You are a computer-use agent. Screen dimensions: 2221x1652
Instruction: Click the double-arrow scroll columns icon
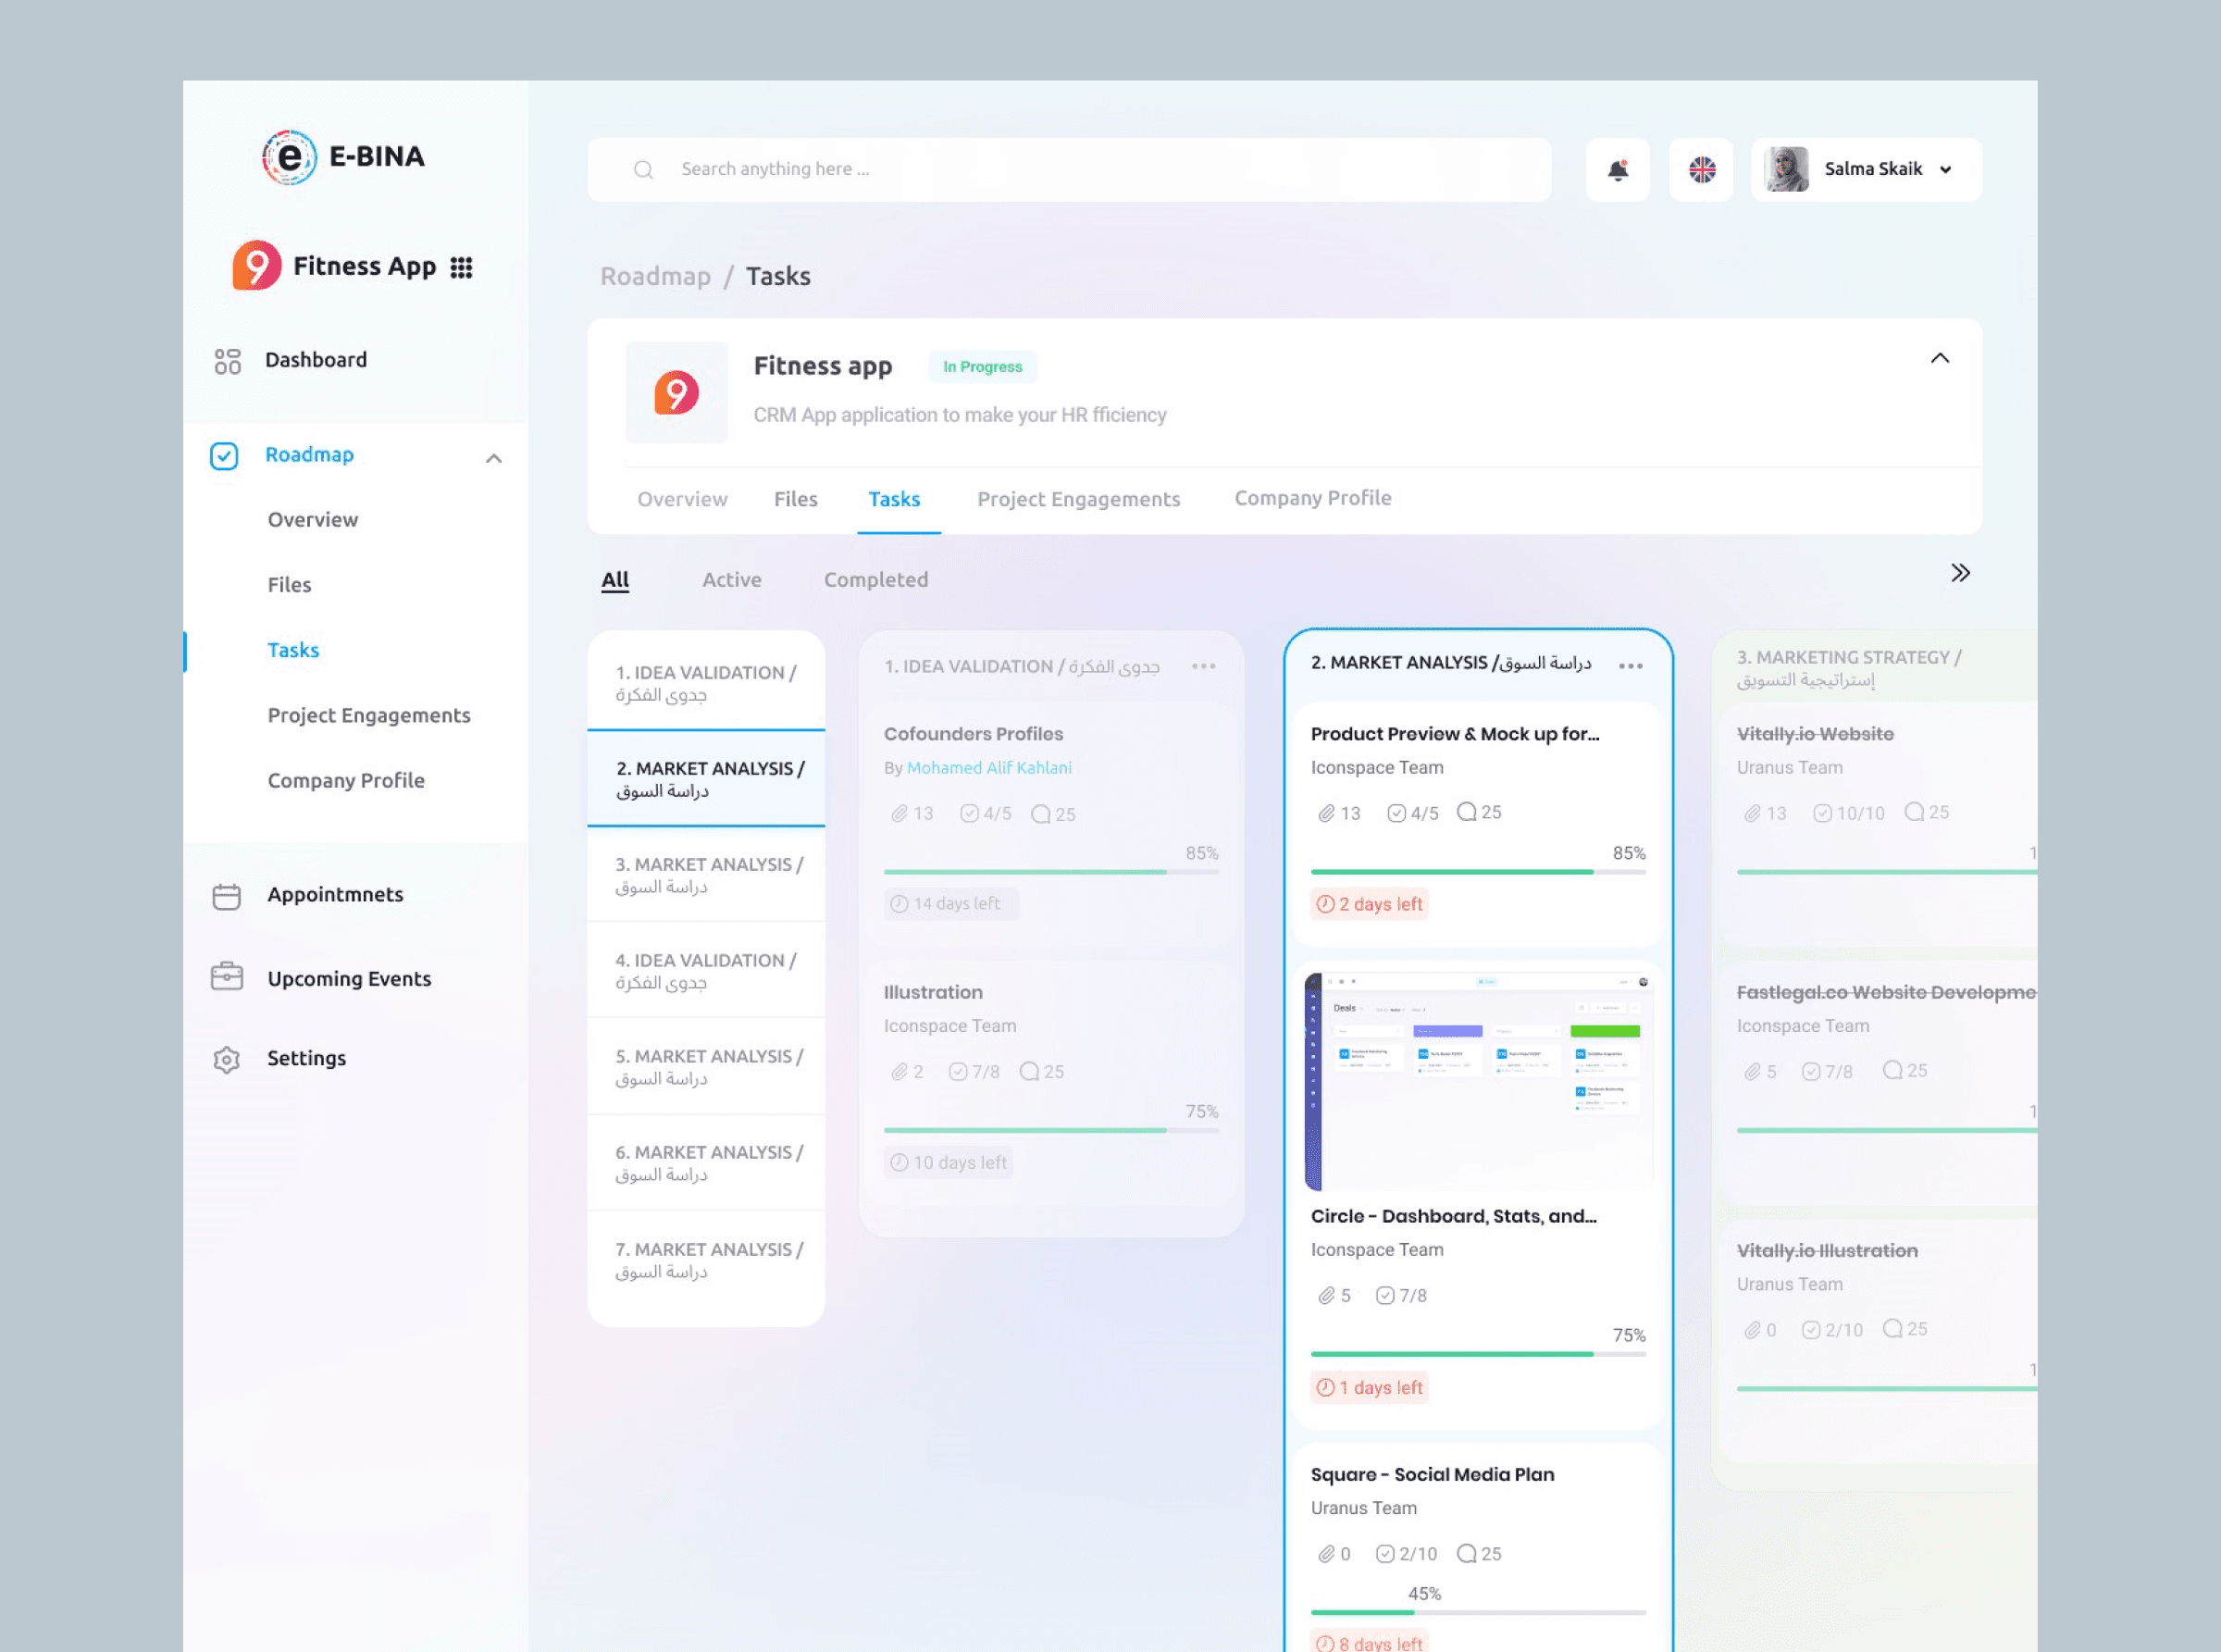point(1960,573)
